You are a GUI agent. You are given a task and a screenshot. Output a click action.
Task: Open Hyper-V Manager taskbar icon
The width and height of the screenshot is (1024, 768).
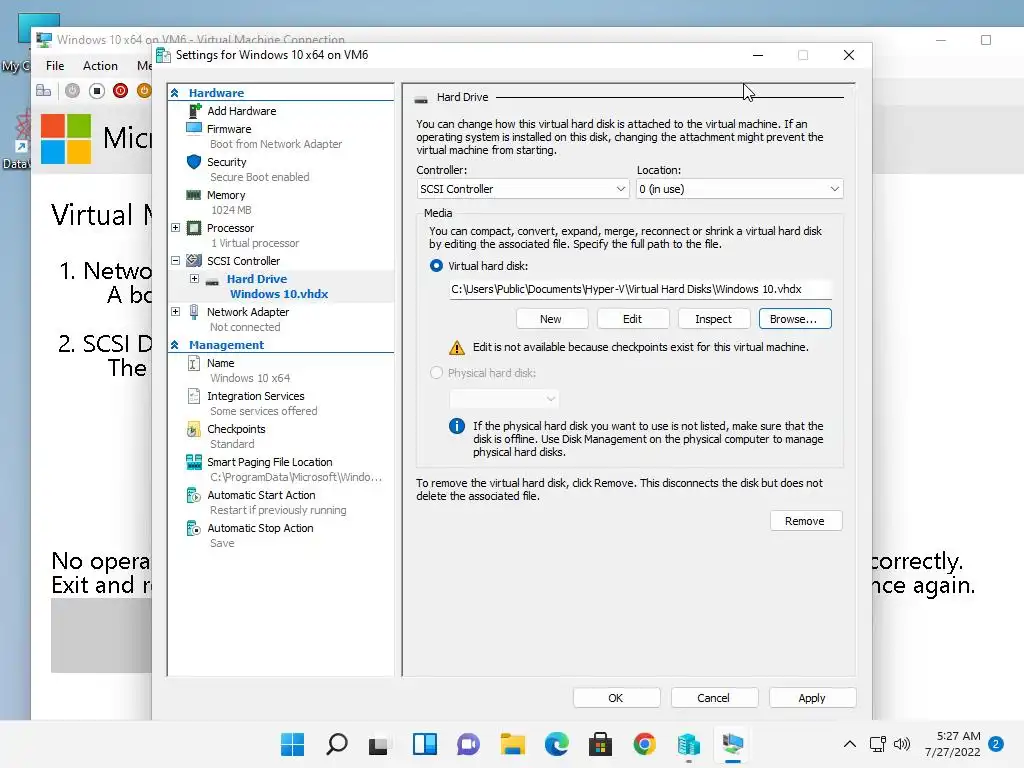[688, 744]
